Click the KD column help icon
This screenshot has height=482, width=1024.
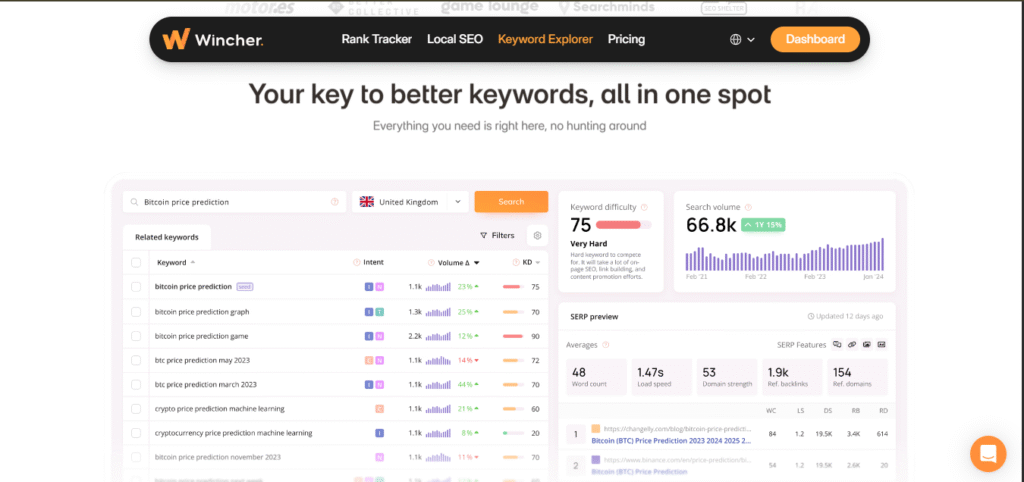click(x=516, y=263)
